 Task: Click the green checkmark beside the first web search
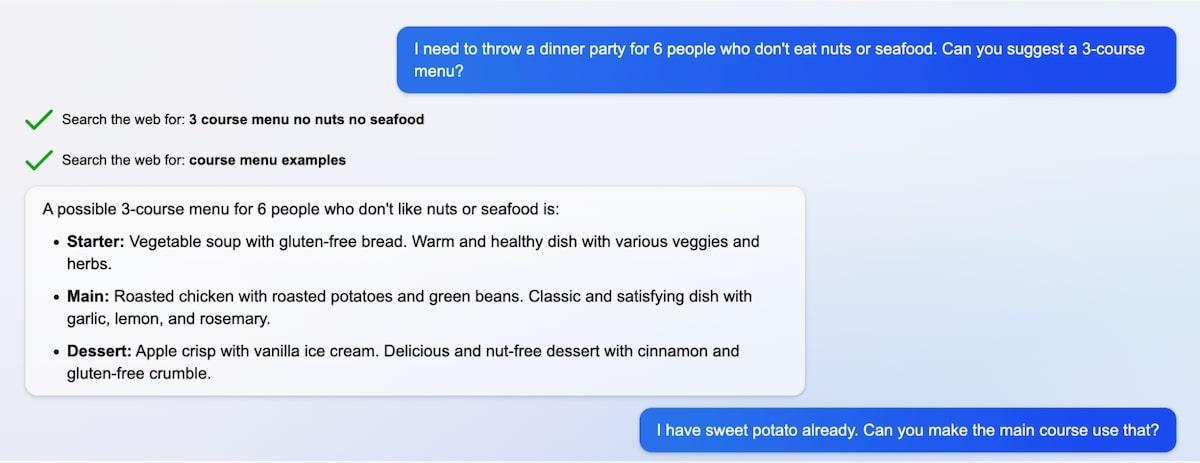pos(39,120)
